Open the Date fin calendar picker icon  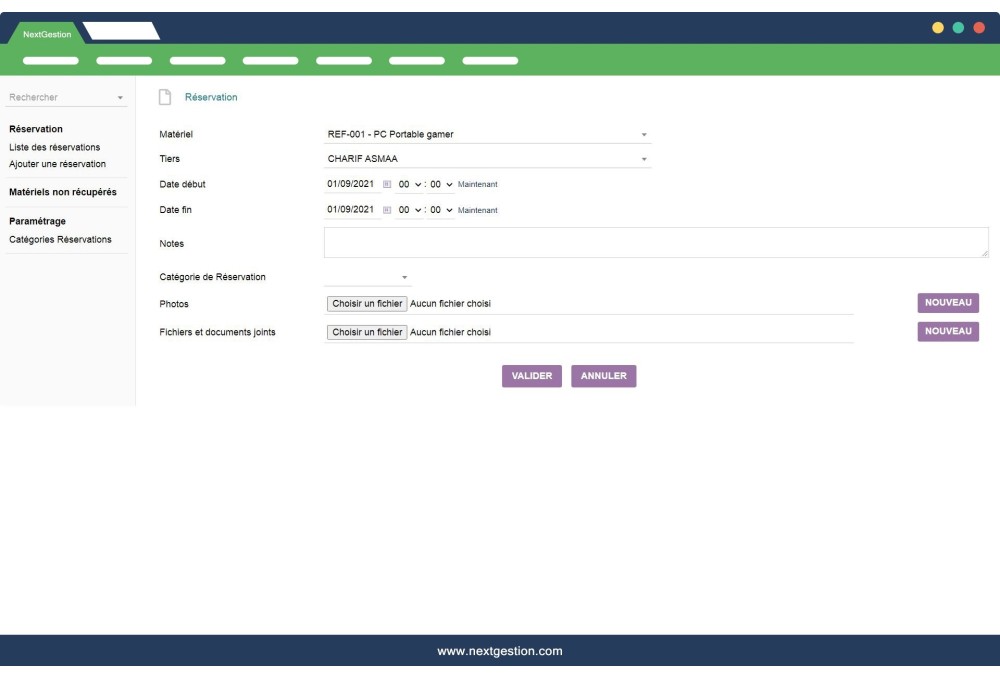coord(387,210)
